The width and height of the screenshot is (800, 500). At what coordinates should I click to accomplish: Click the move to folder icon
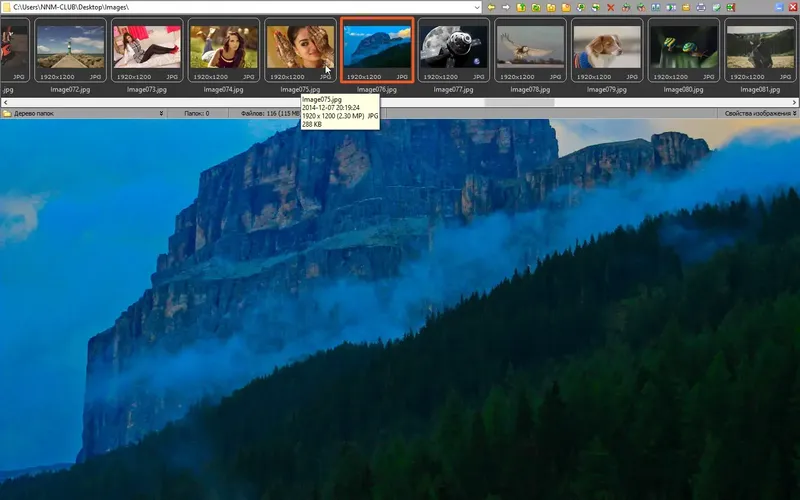tap(596, 8)
